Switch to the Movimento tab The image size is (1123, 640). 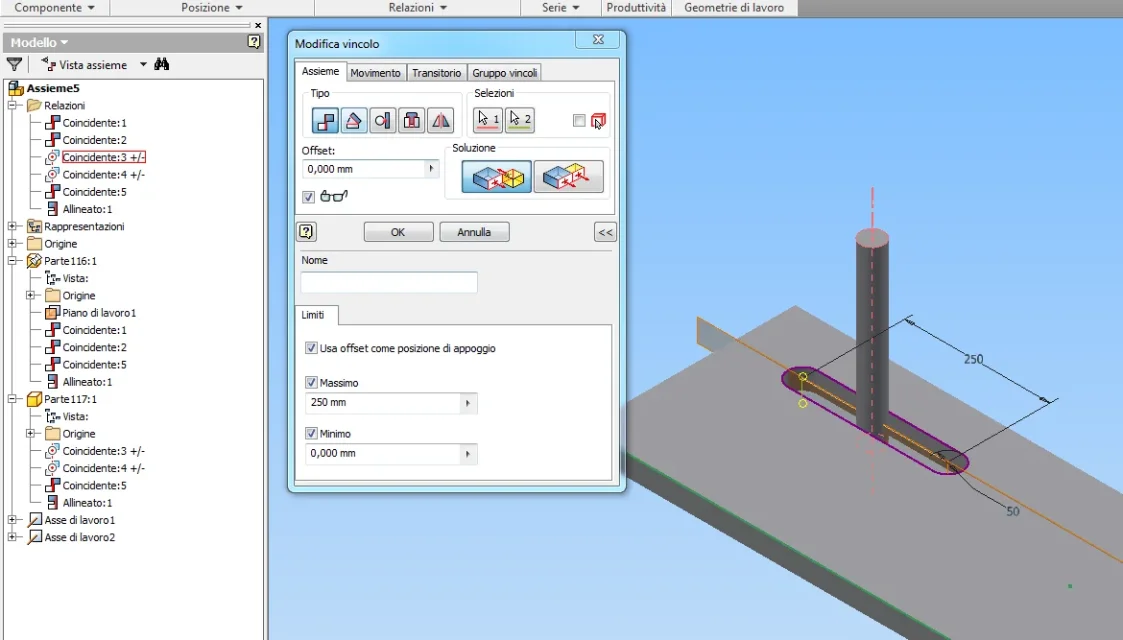click(375, 73)
